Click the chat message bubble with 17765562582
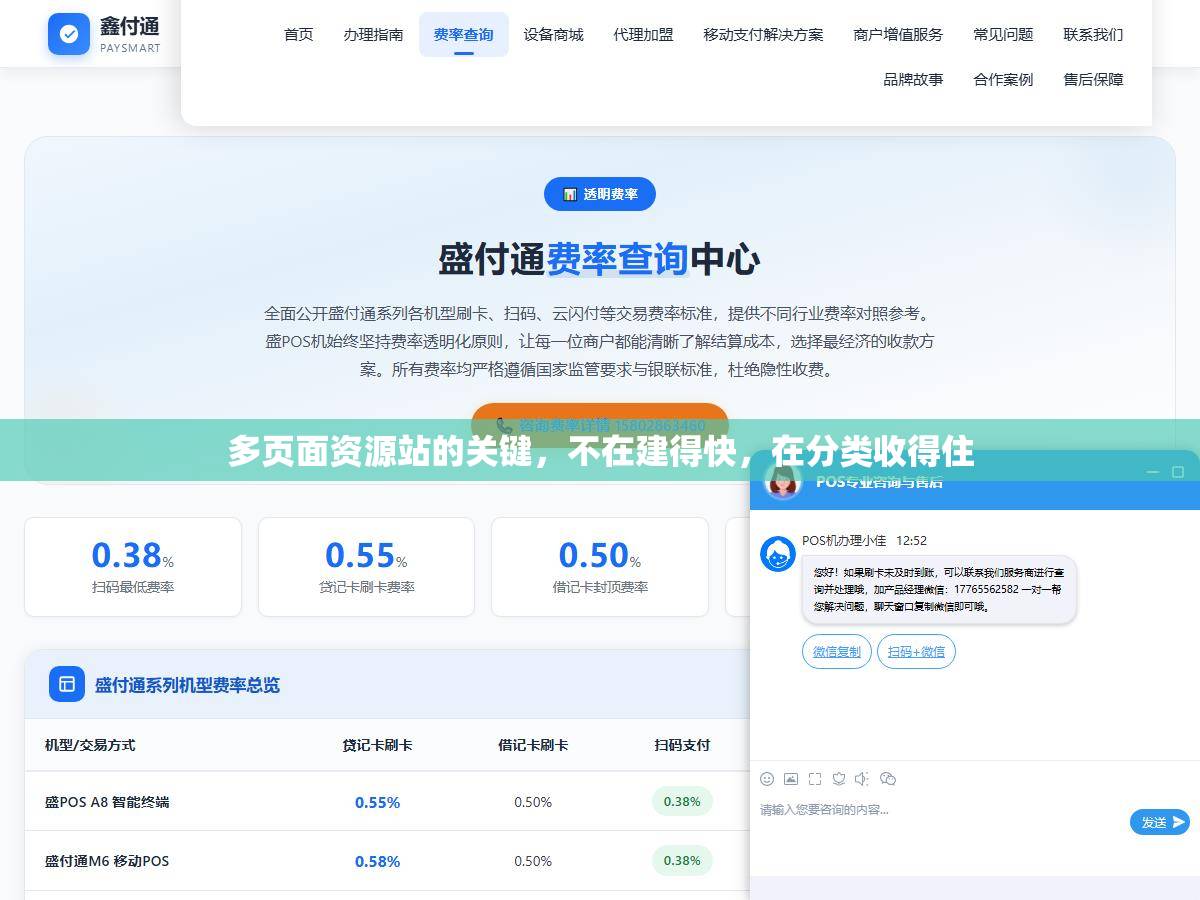 939,590
